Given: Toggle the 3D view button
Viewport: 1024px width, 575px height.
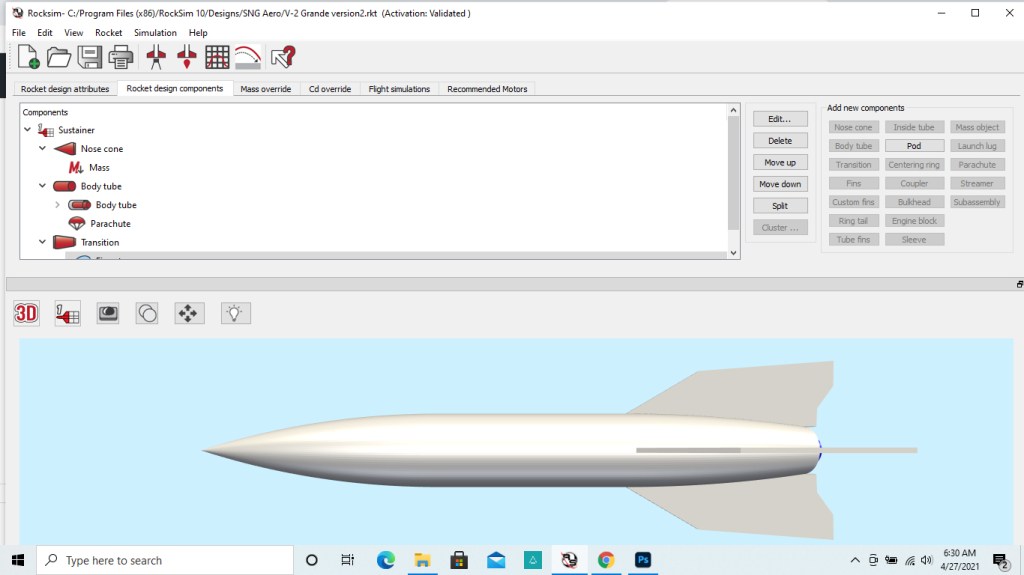Looking at the screenshot, I should coord(26,313).
